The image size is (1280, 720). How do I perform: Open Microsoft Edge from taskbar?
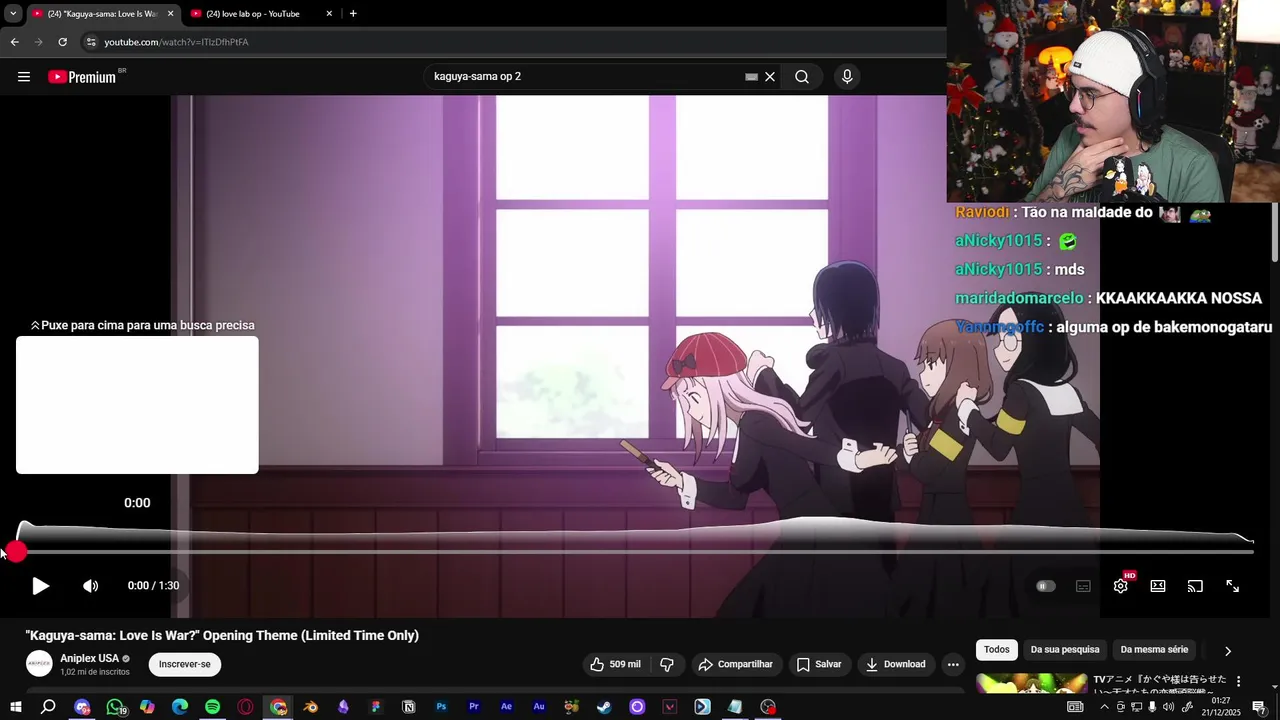(x=180, y=707)
